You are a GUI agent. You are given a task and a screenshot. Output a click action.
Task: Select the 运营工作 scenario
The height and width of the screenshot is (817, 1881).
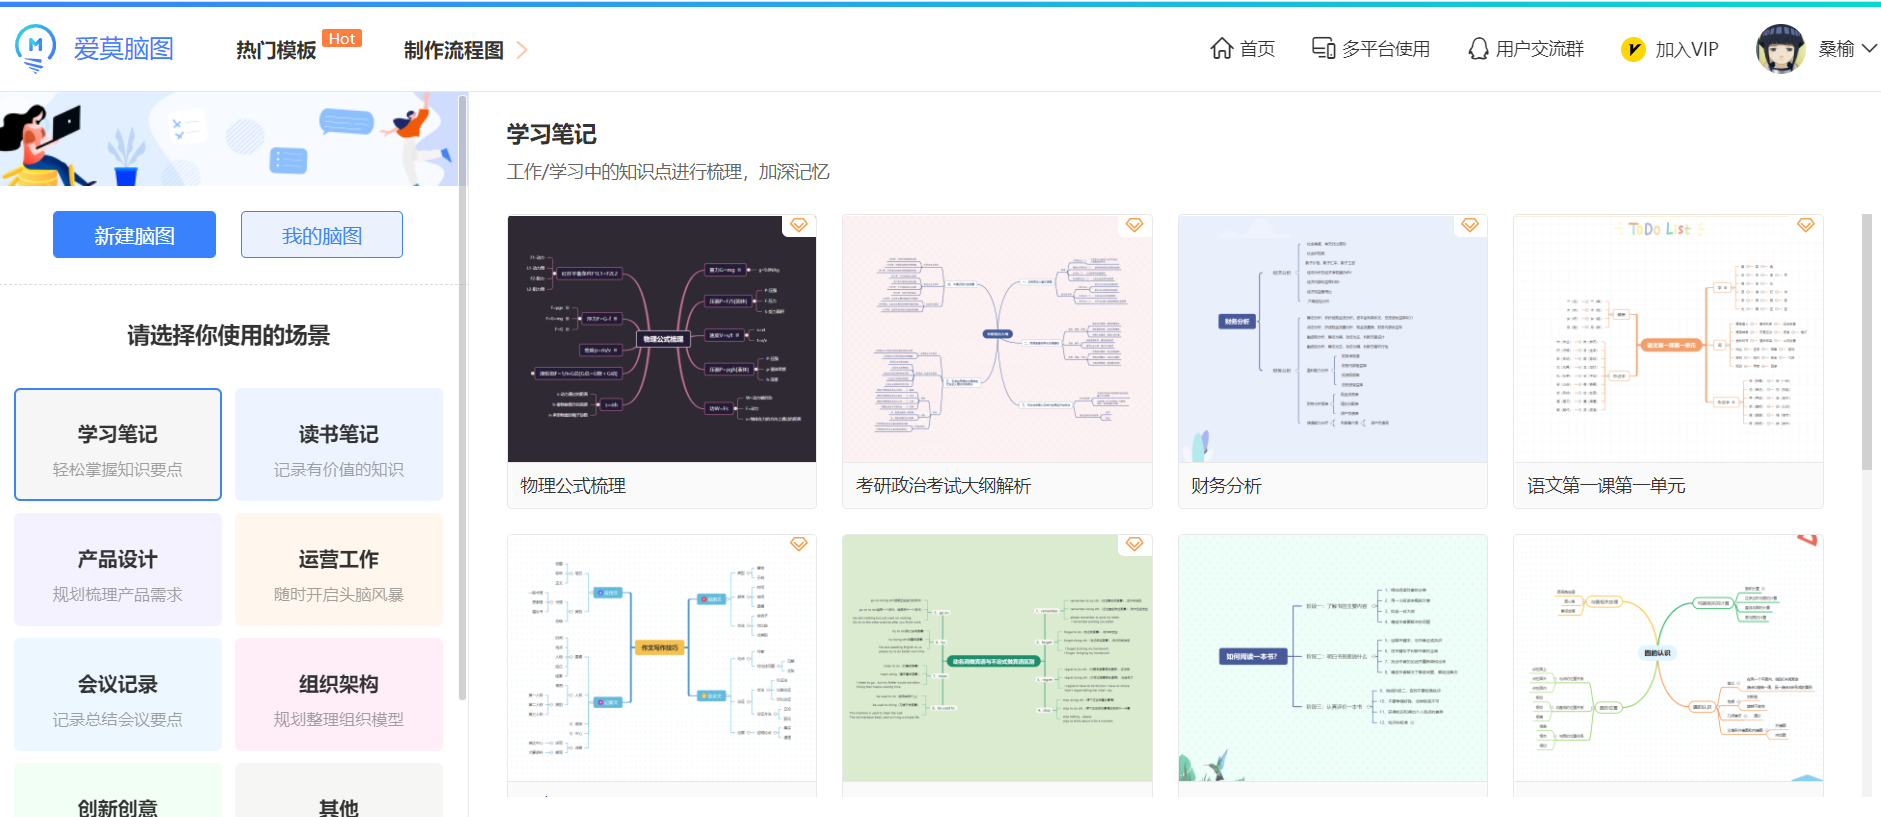tap(339, 569)
